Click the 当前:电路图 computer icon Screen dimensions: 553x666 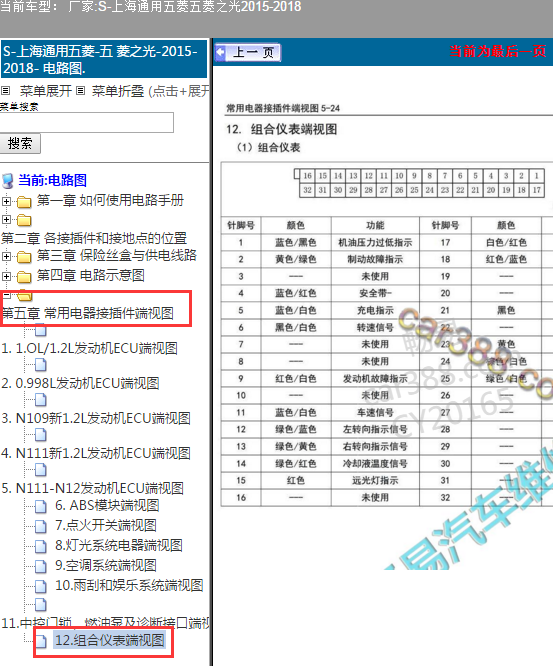[8, 181]
